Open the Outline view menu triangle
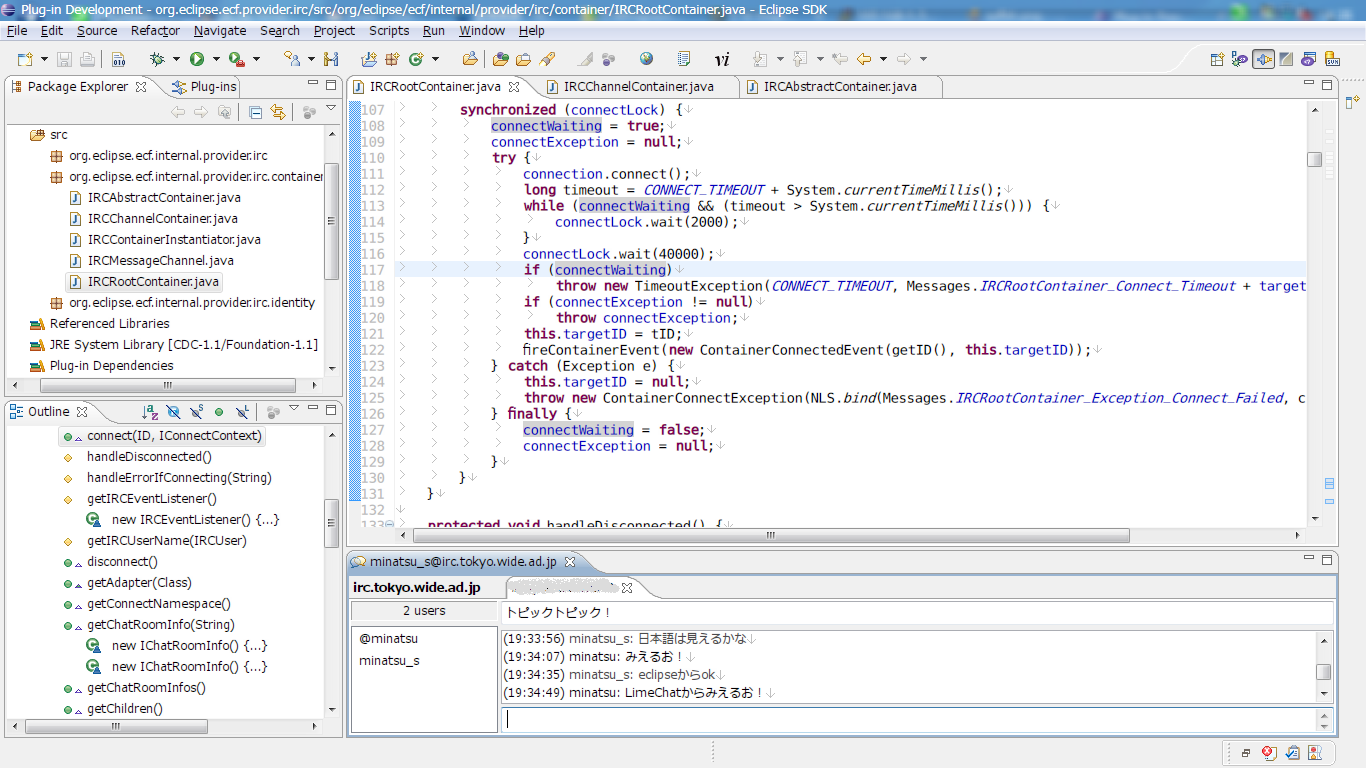Screen dimensions: 1366x768 [x=294, y=409]
